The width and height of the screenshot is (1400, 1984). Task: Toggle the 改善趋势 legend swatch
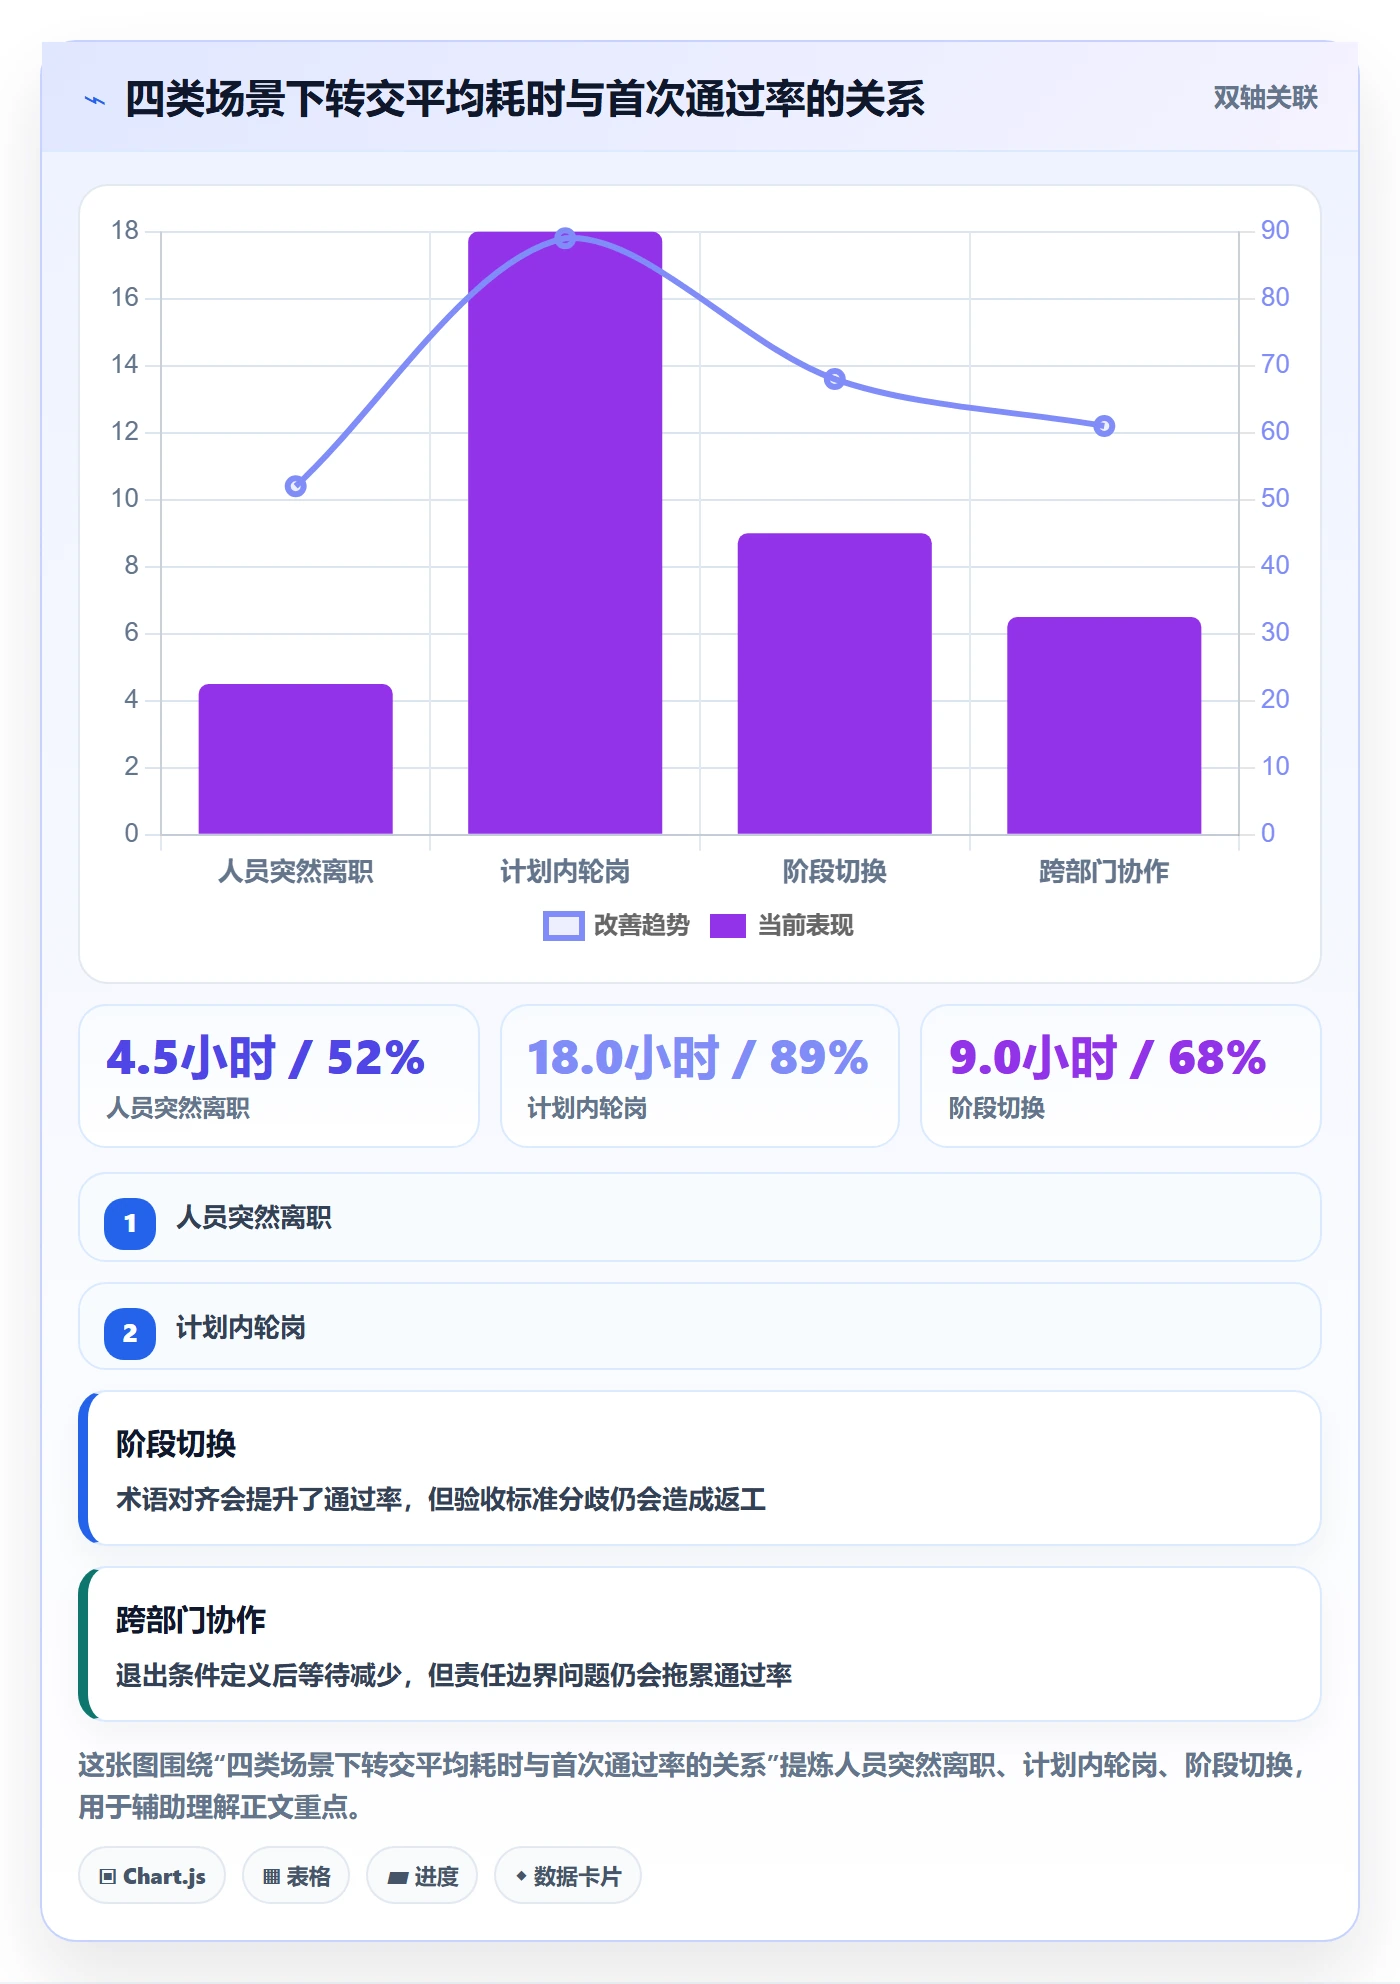point(563,926)
